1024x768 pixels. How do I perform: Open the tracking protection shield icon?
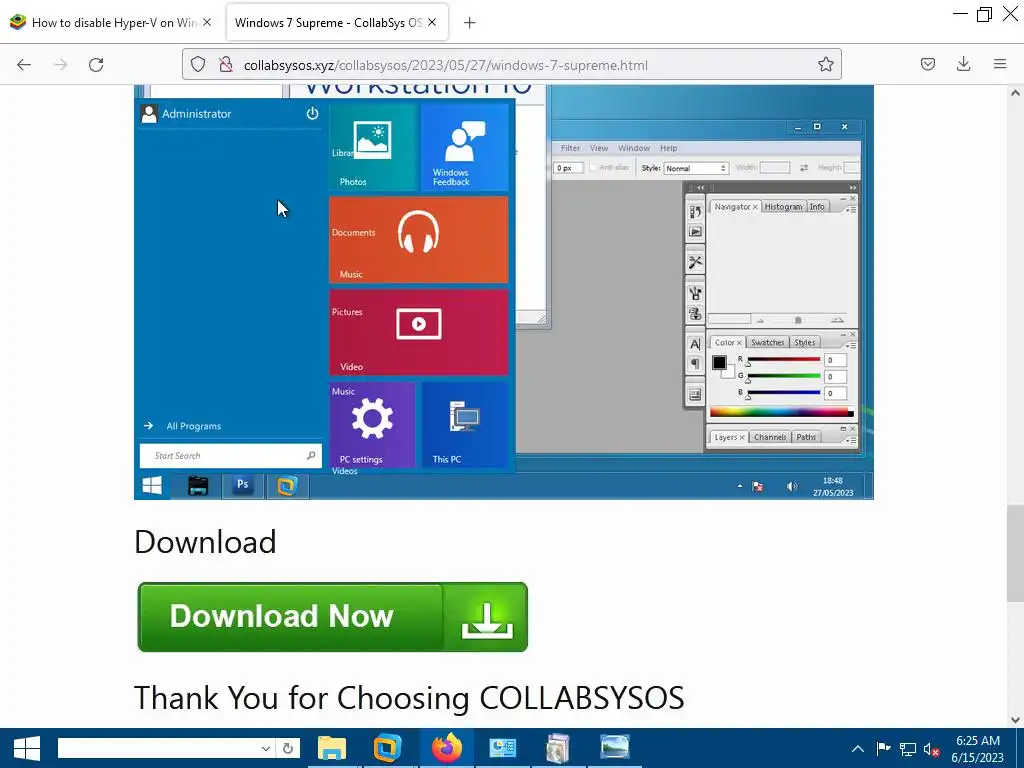198,65
